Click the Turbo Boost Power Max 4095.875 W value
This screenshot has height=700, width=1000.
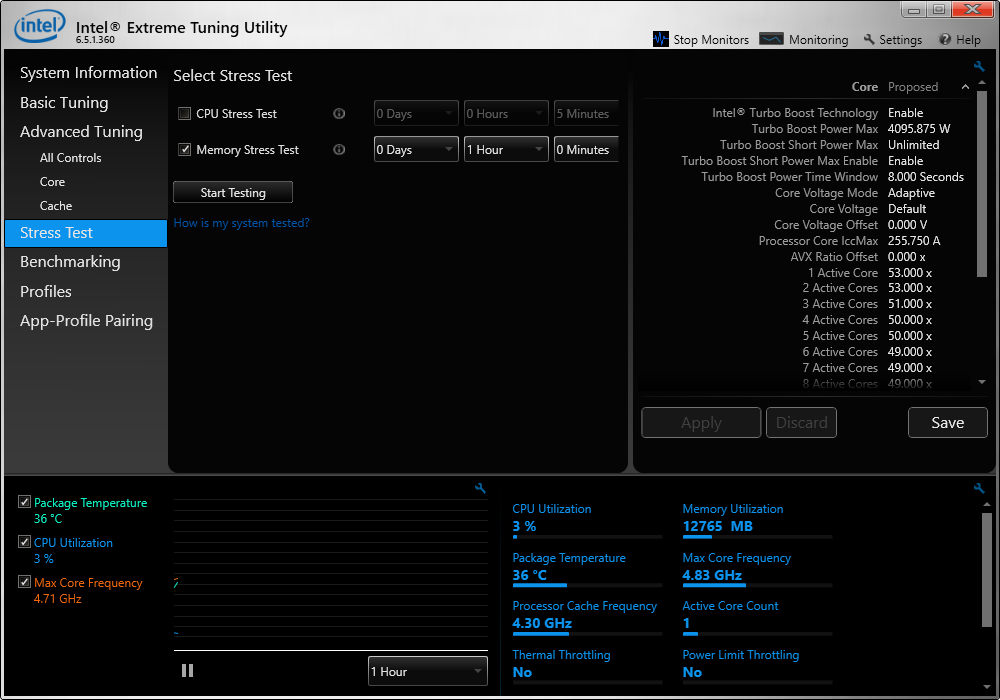[x=918, y=129]
